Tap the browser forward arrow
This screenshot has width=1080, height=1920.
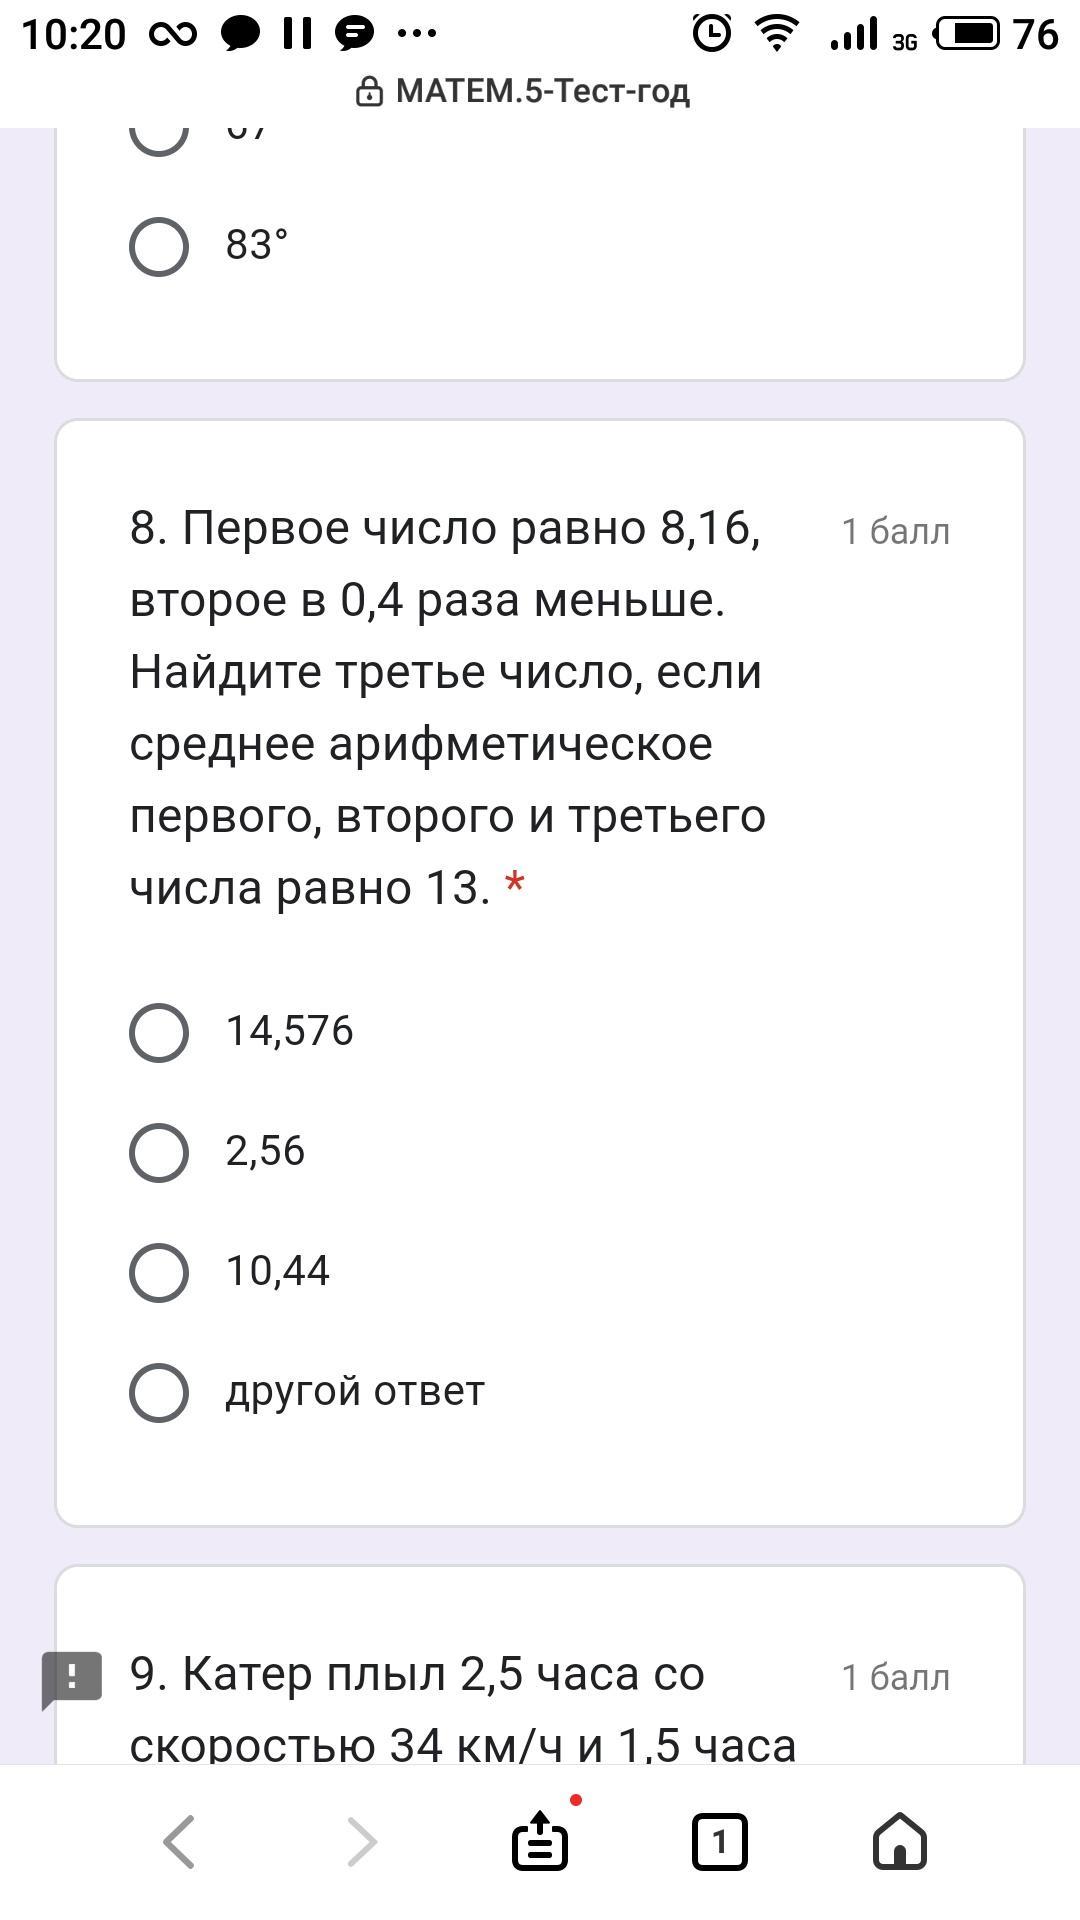tap(360, 1841)
